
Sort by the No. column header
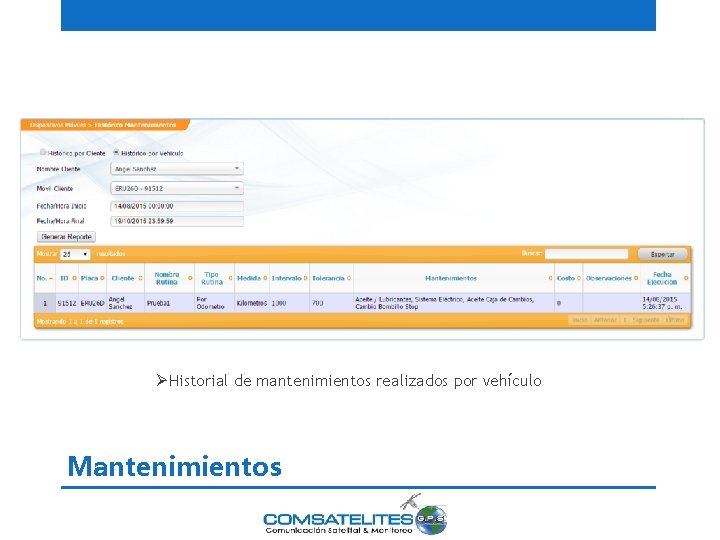click(45, 278)
